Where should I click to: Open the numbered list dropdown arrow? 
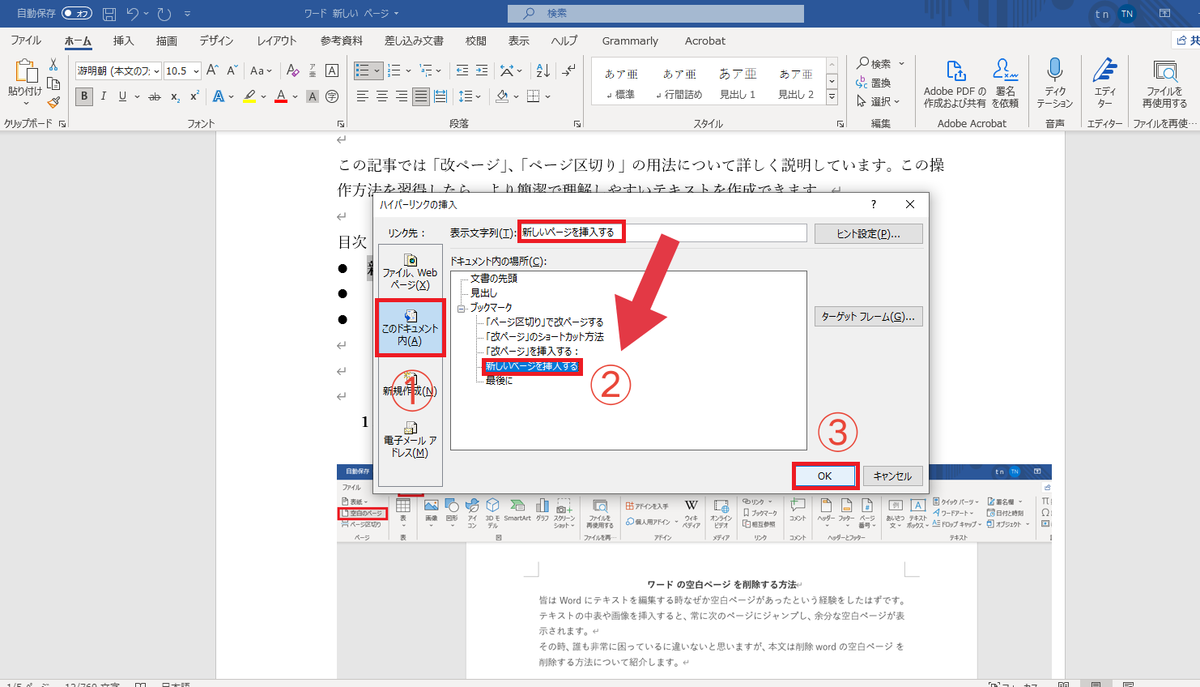point(408,71)
